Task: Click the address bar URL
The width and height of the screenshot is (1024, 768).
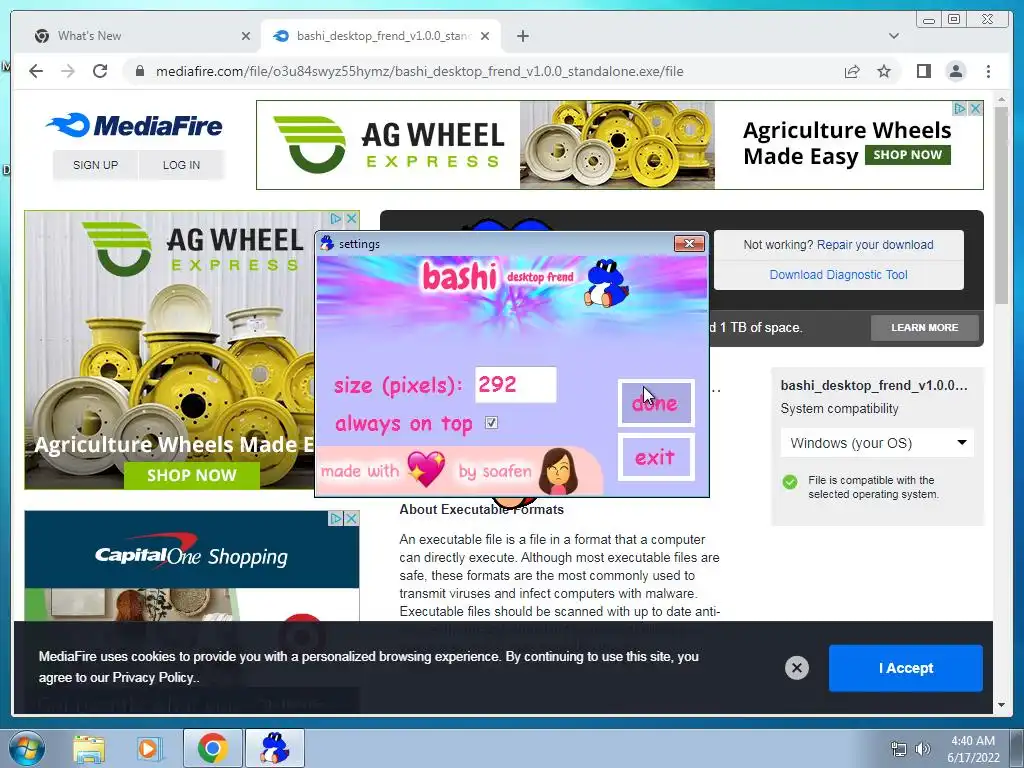Action: coord(419,71)
